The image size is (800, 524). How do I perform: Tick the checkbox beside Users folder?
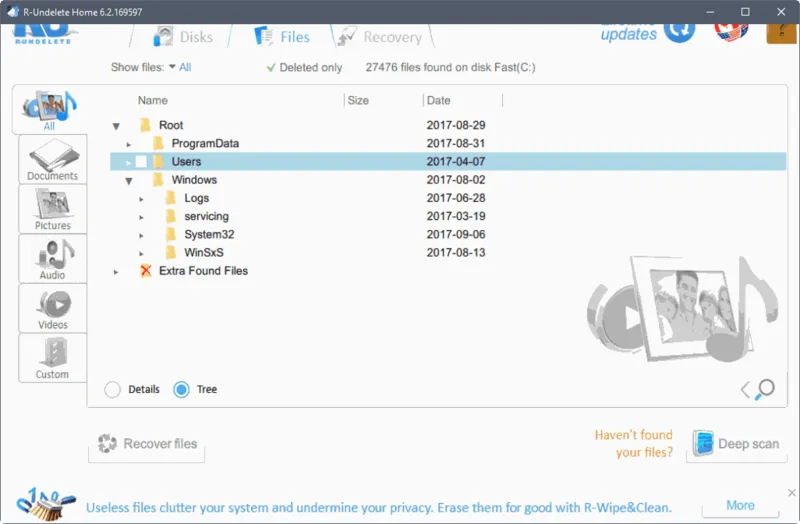coord(141,162)
